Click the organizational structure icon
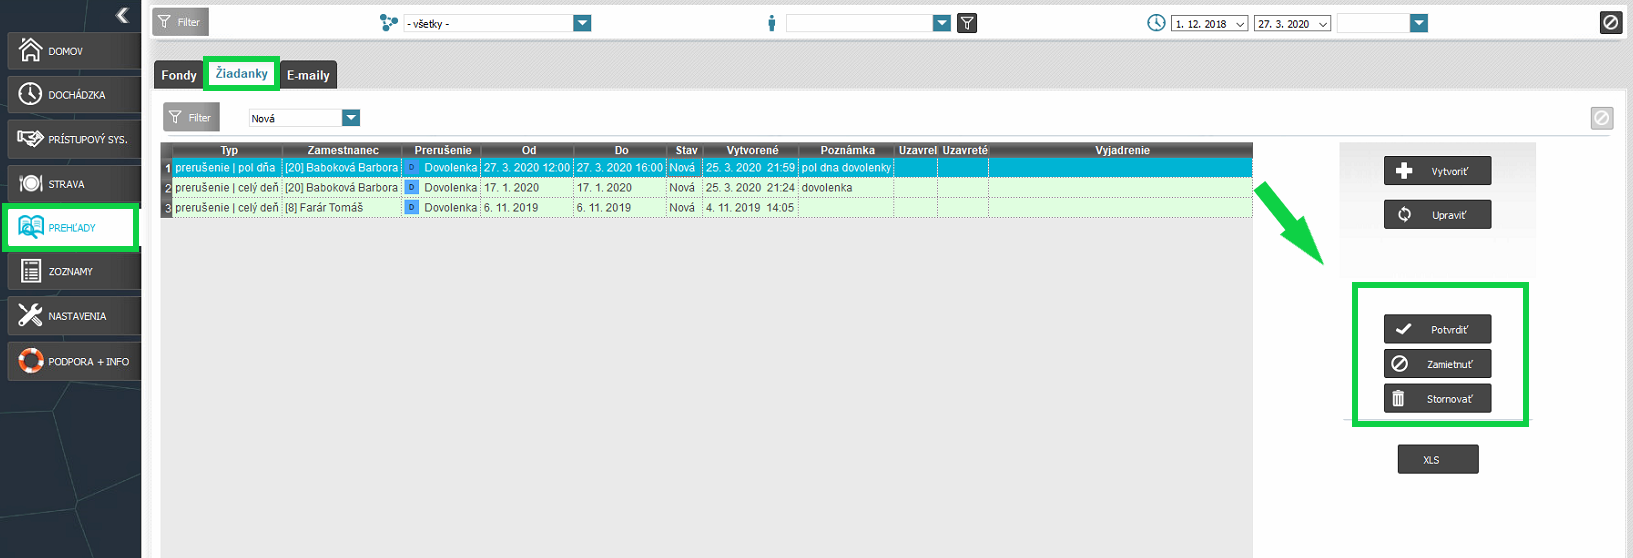The image size is (1633, 558). (389, 22)
